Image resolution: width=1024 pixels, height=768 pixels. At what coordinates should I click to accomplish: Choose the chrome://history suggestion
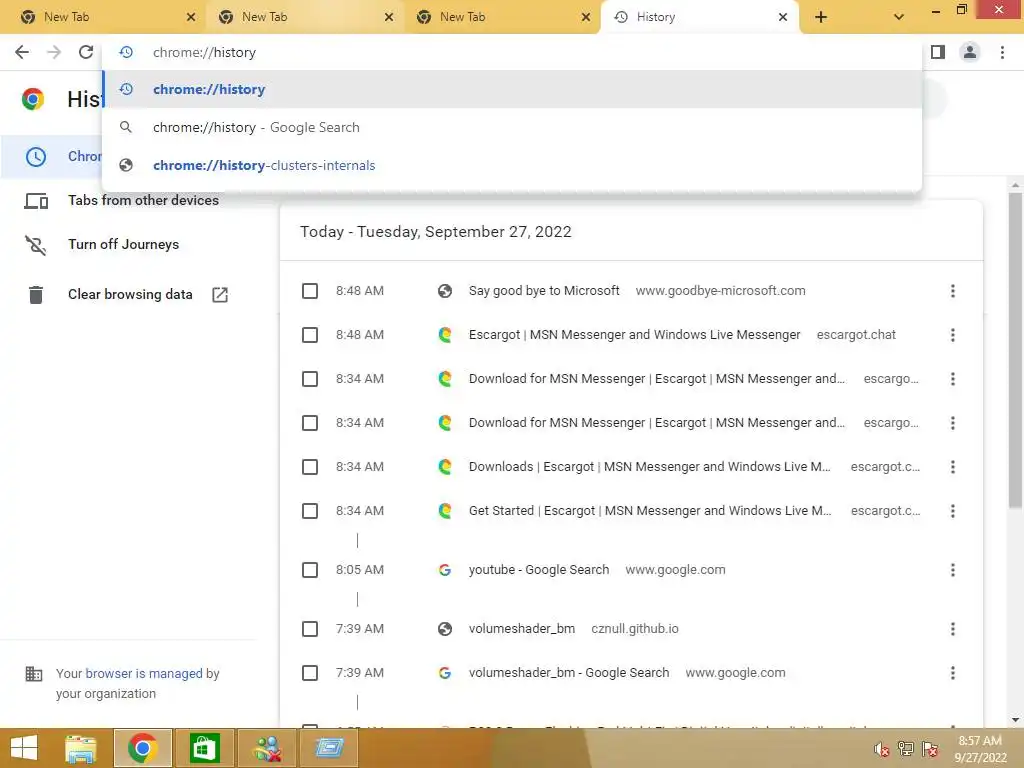tap(513, 89)
